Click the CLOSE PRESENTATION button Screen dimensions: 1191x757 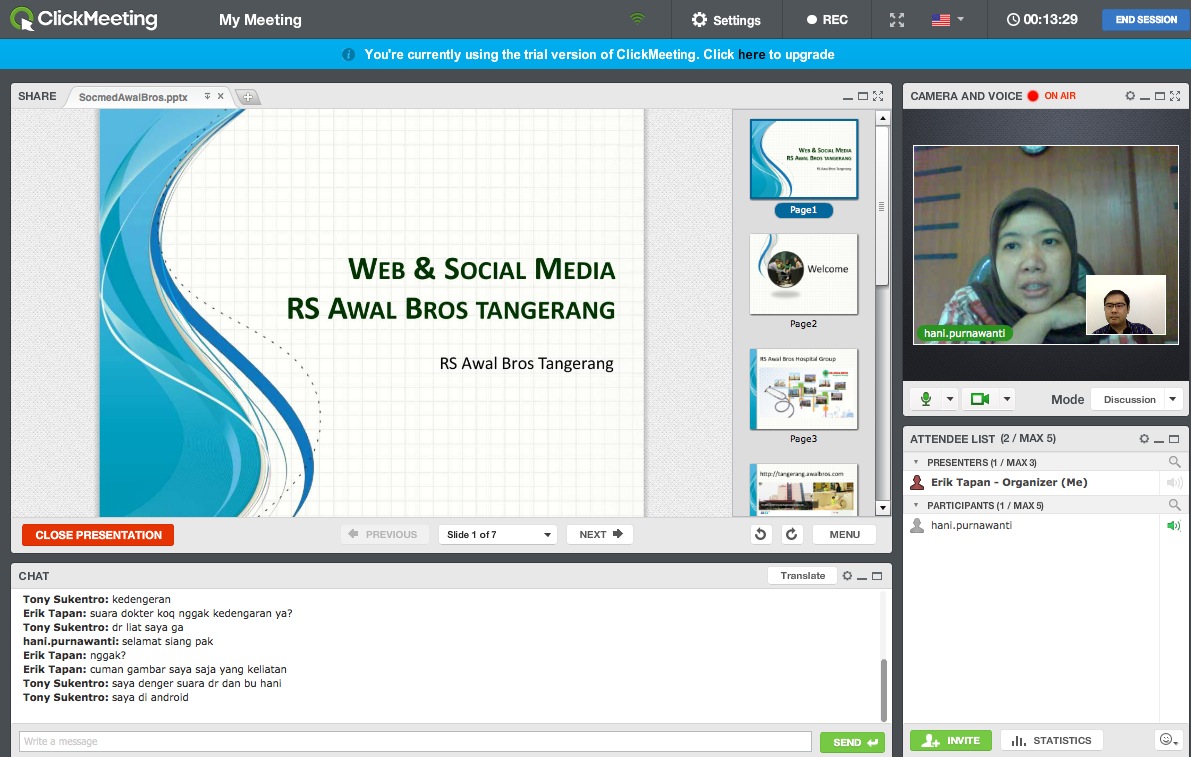point(98,535)
